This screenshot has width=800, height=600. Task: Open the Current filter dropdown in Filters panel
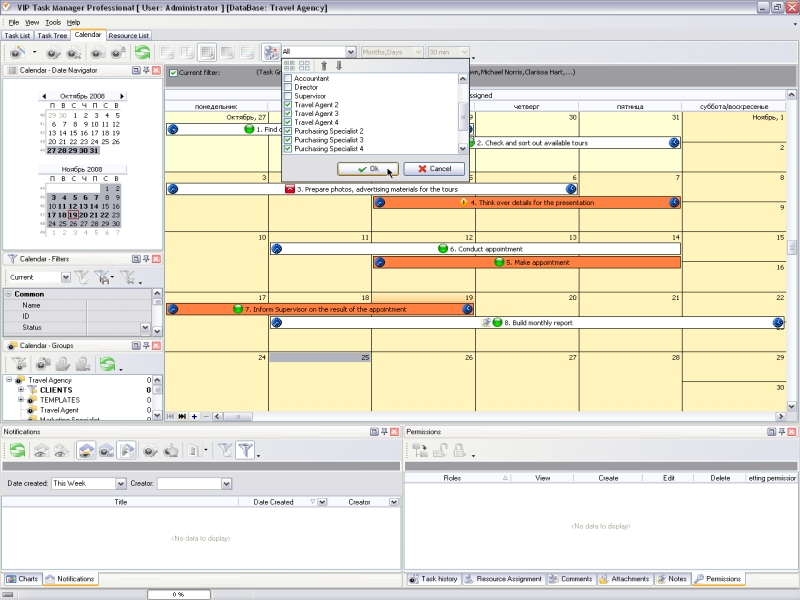[x=66, y=277]
